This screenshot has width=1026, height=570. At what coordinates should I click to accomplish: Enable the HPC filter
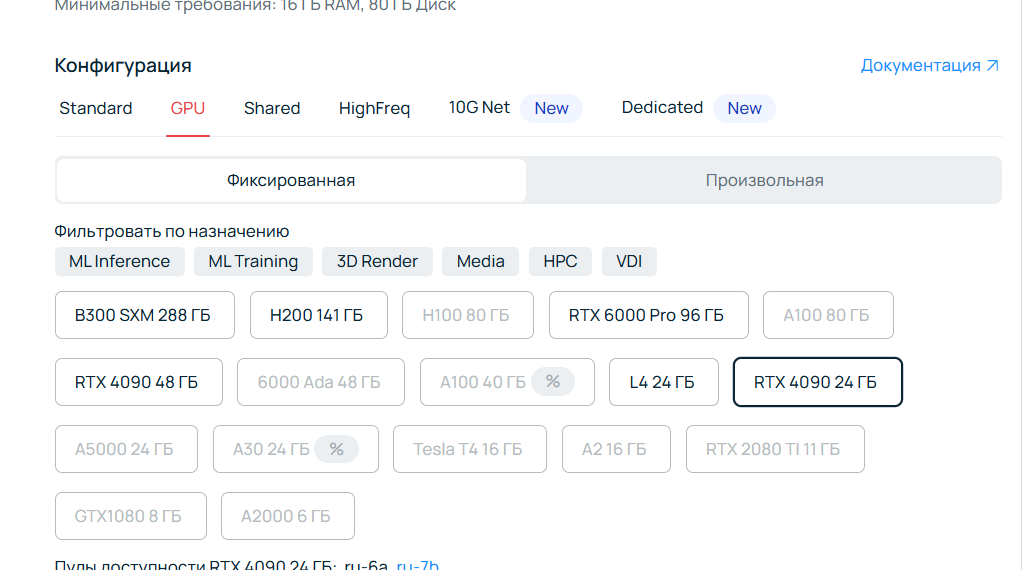point(560,261)
